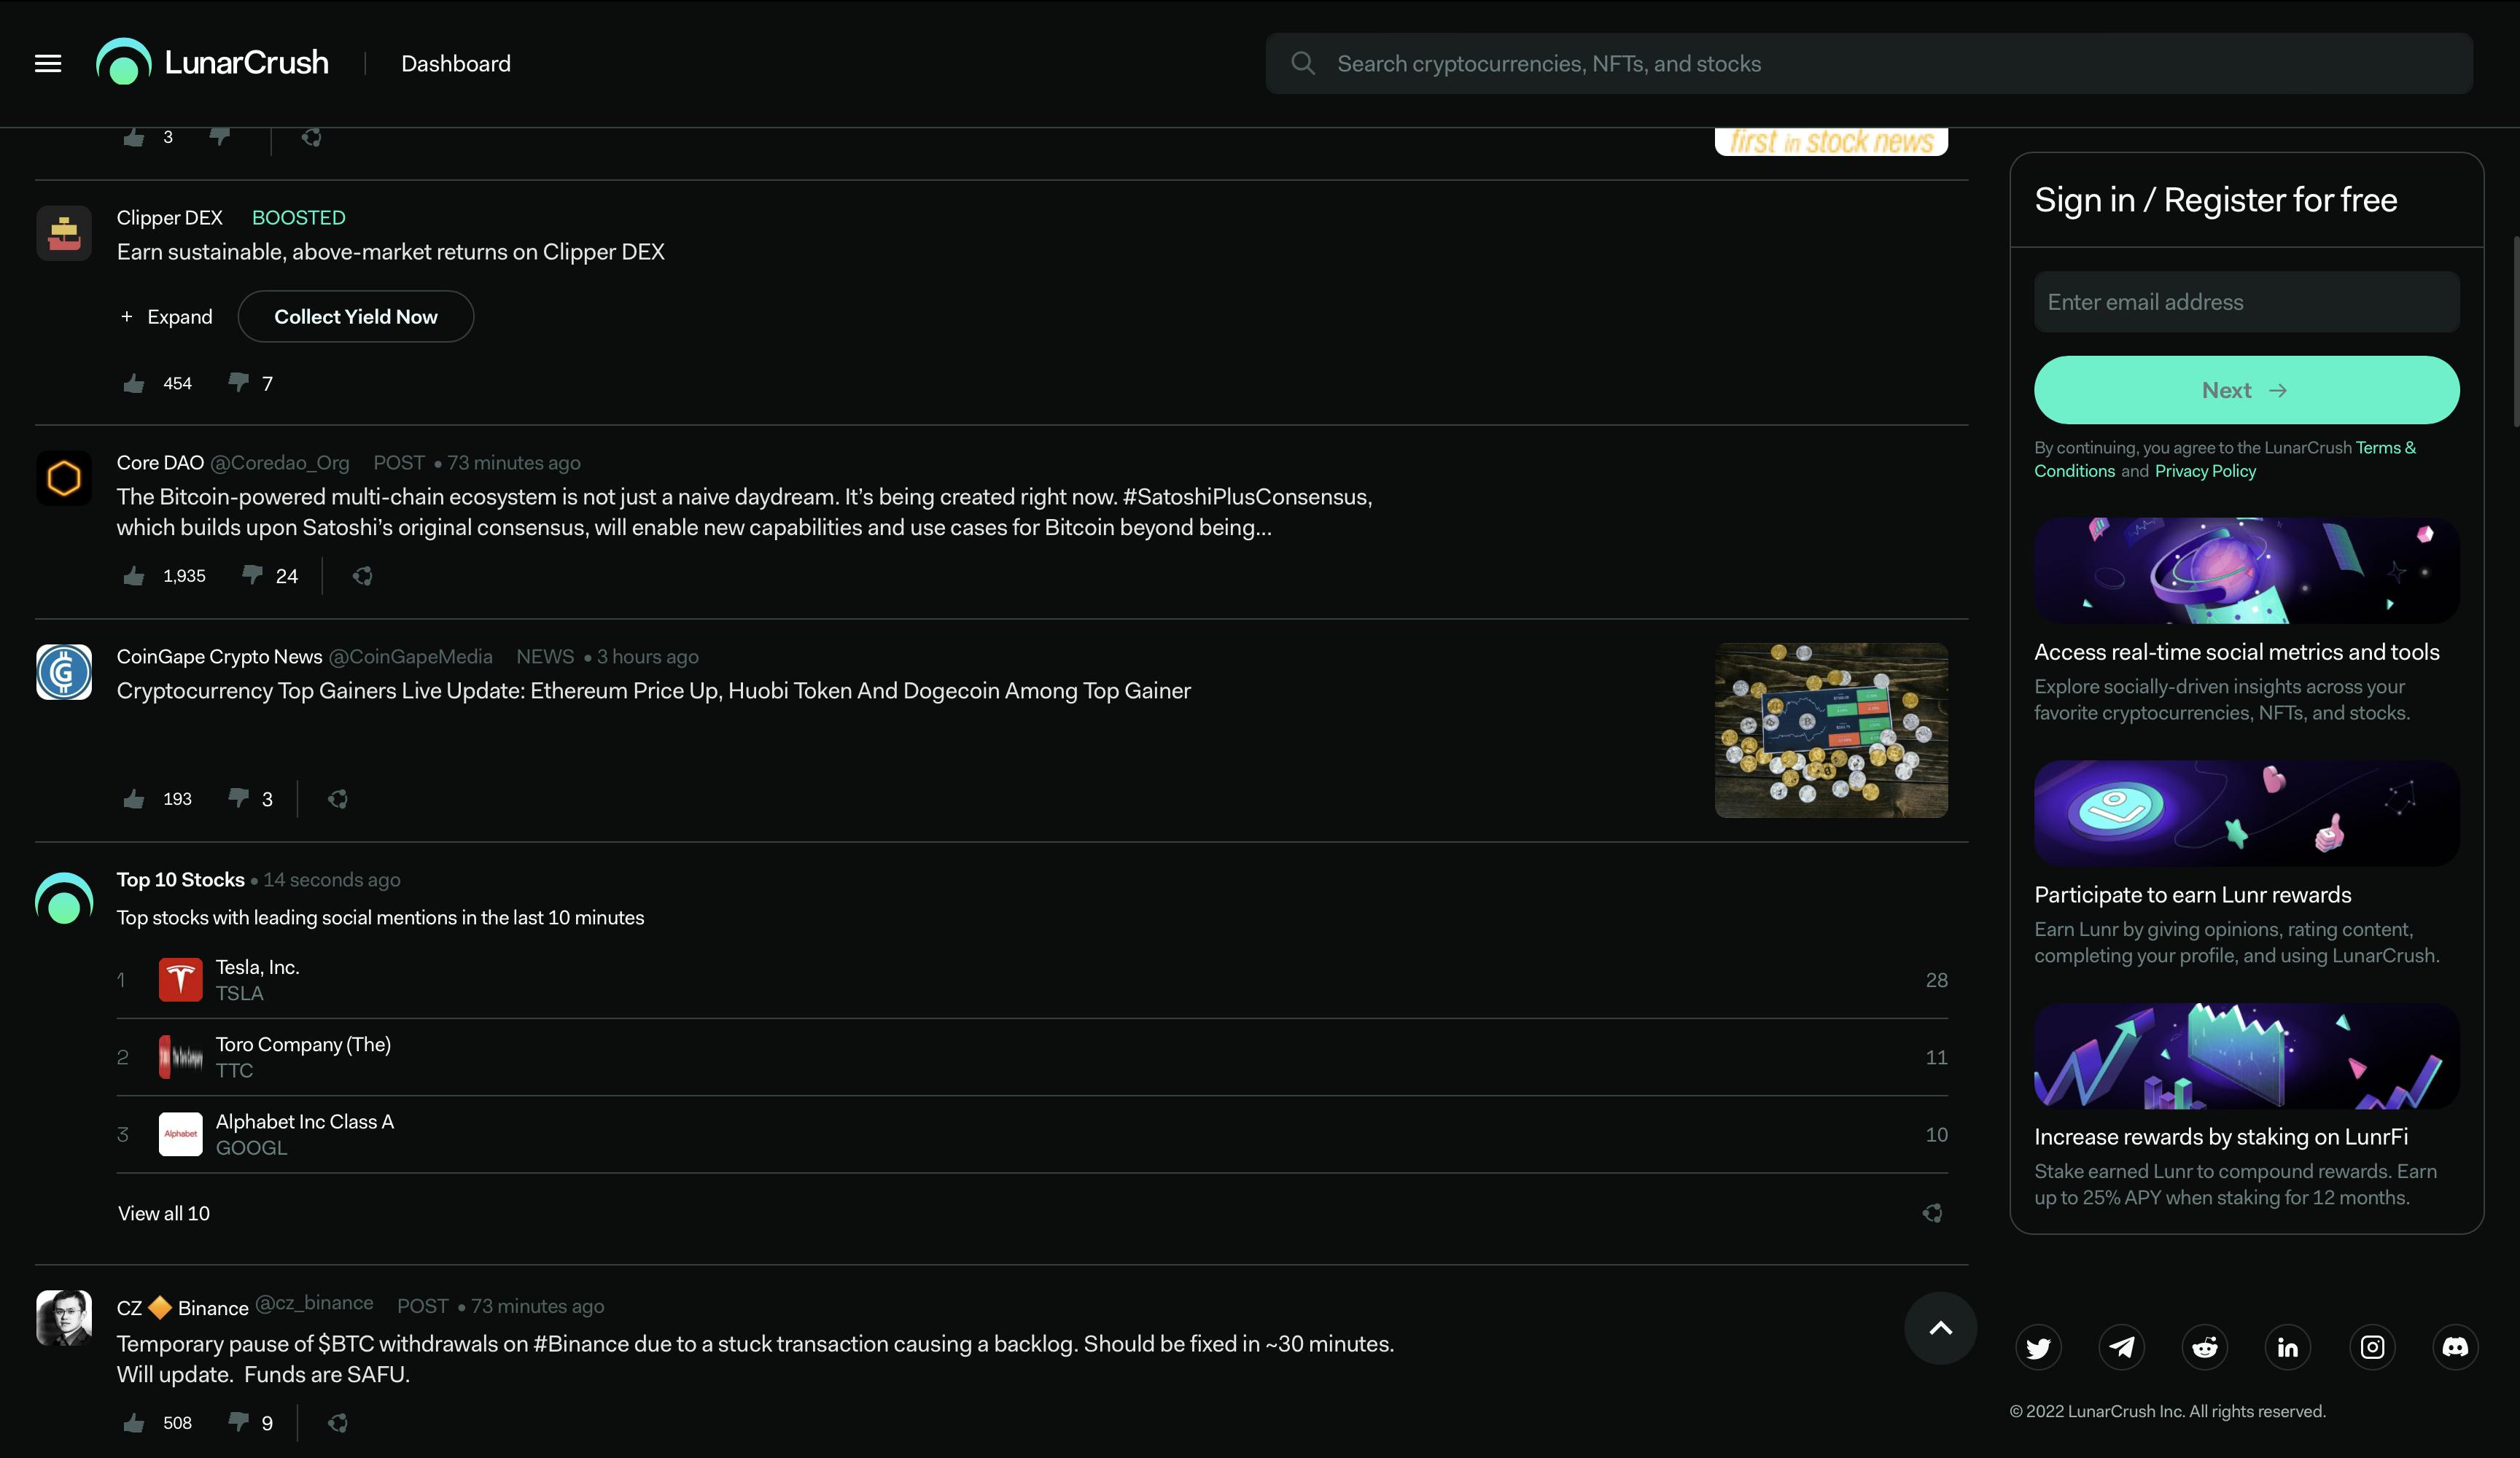Open the hamburger menu icon
The height and width of the screenshot is (1458, 2520).
(x=48, y=63)
